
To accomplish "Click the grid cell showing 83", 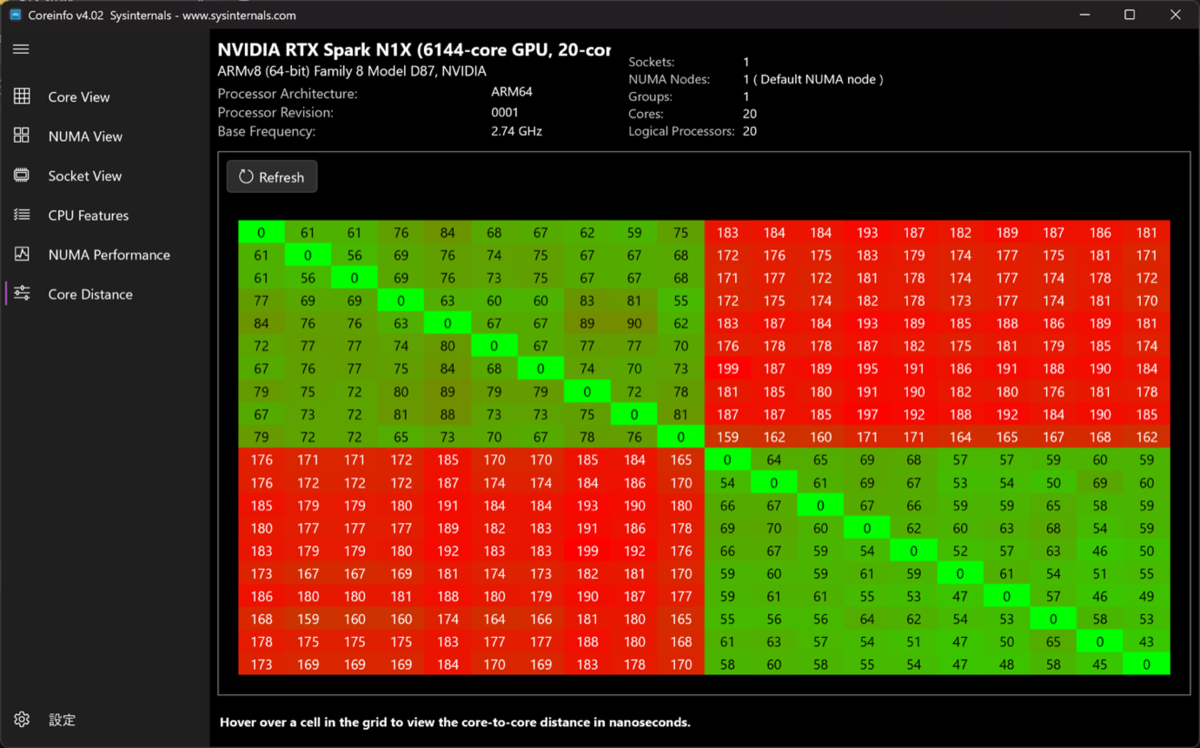I will tap(587, 301).
